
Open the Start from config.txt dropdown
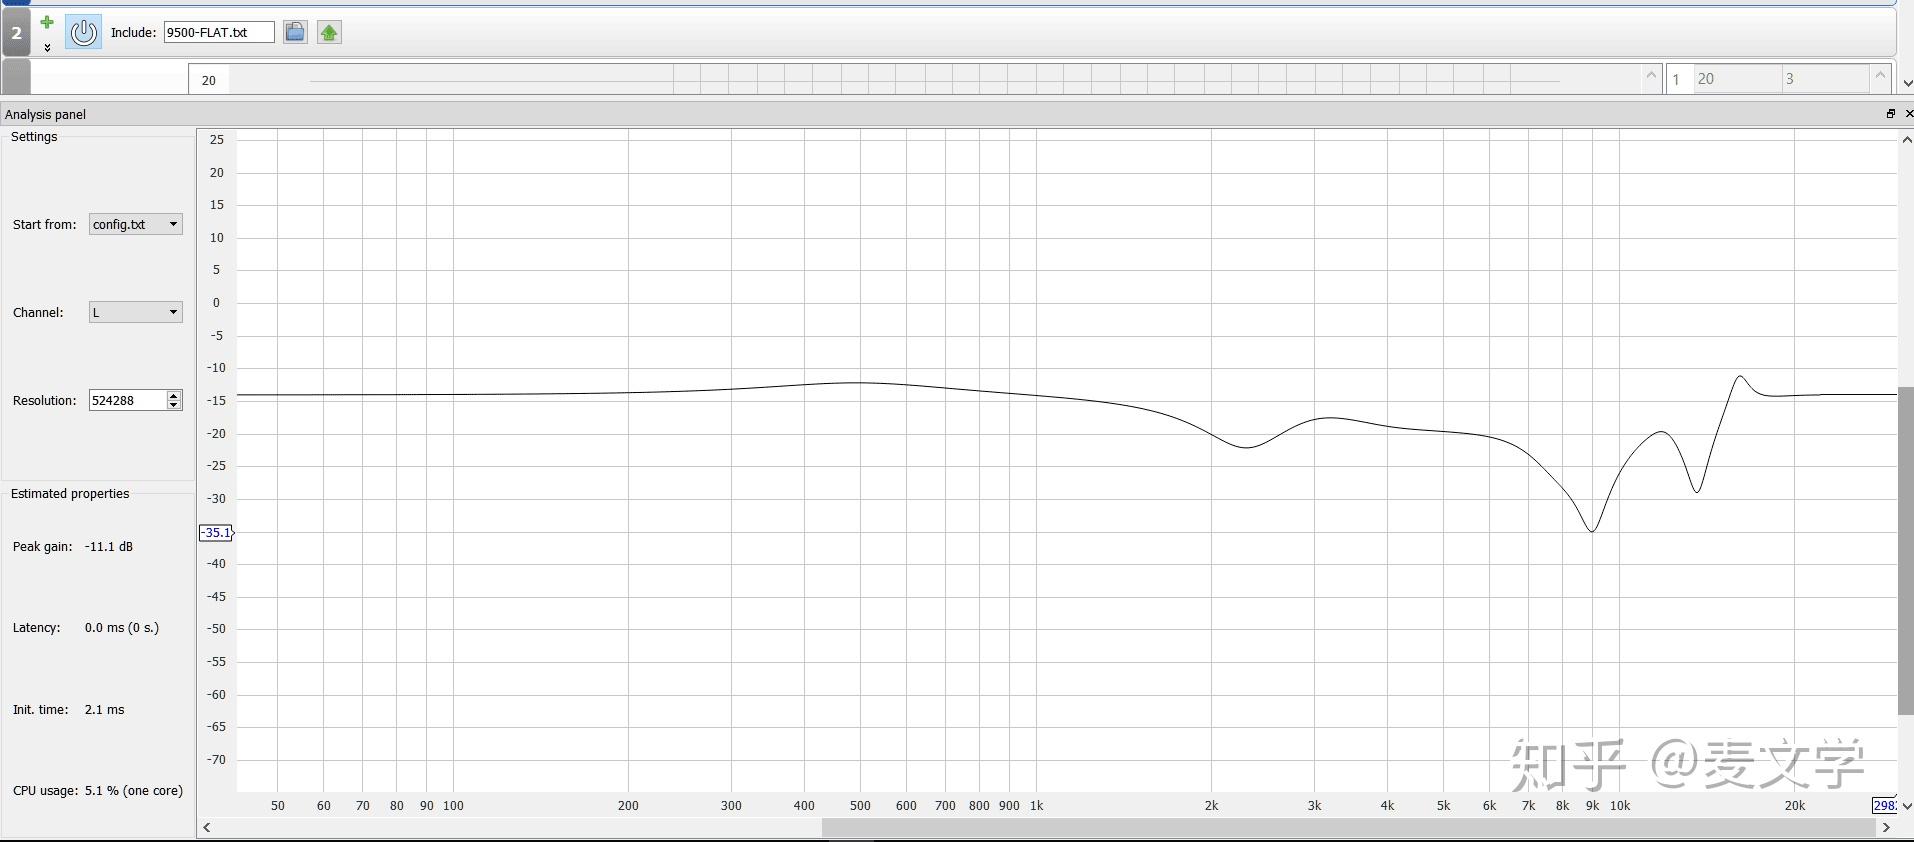coord(136,224)
